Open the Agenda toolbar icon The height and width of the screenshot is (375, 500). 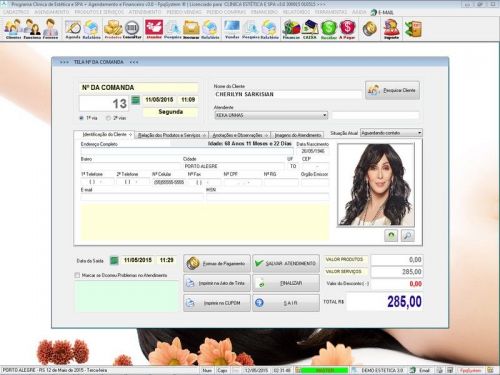coord(73,29)
